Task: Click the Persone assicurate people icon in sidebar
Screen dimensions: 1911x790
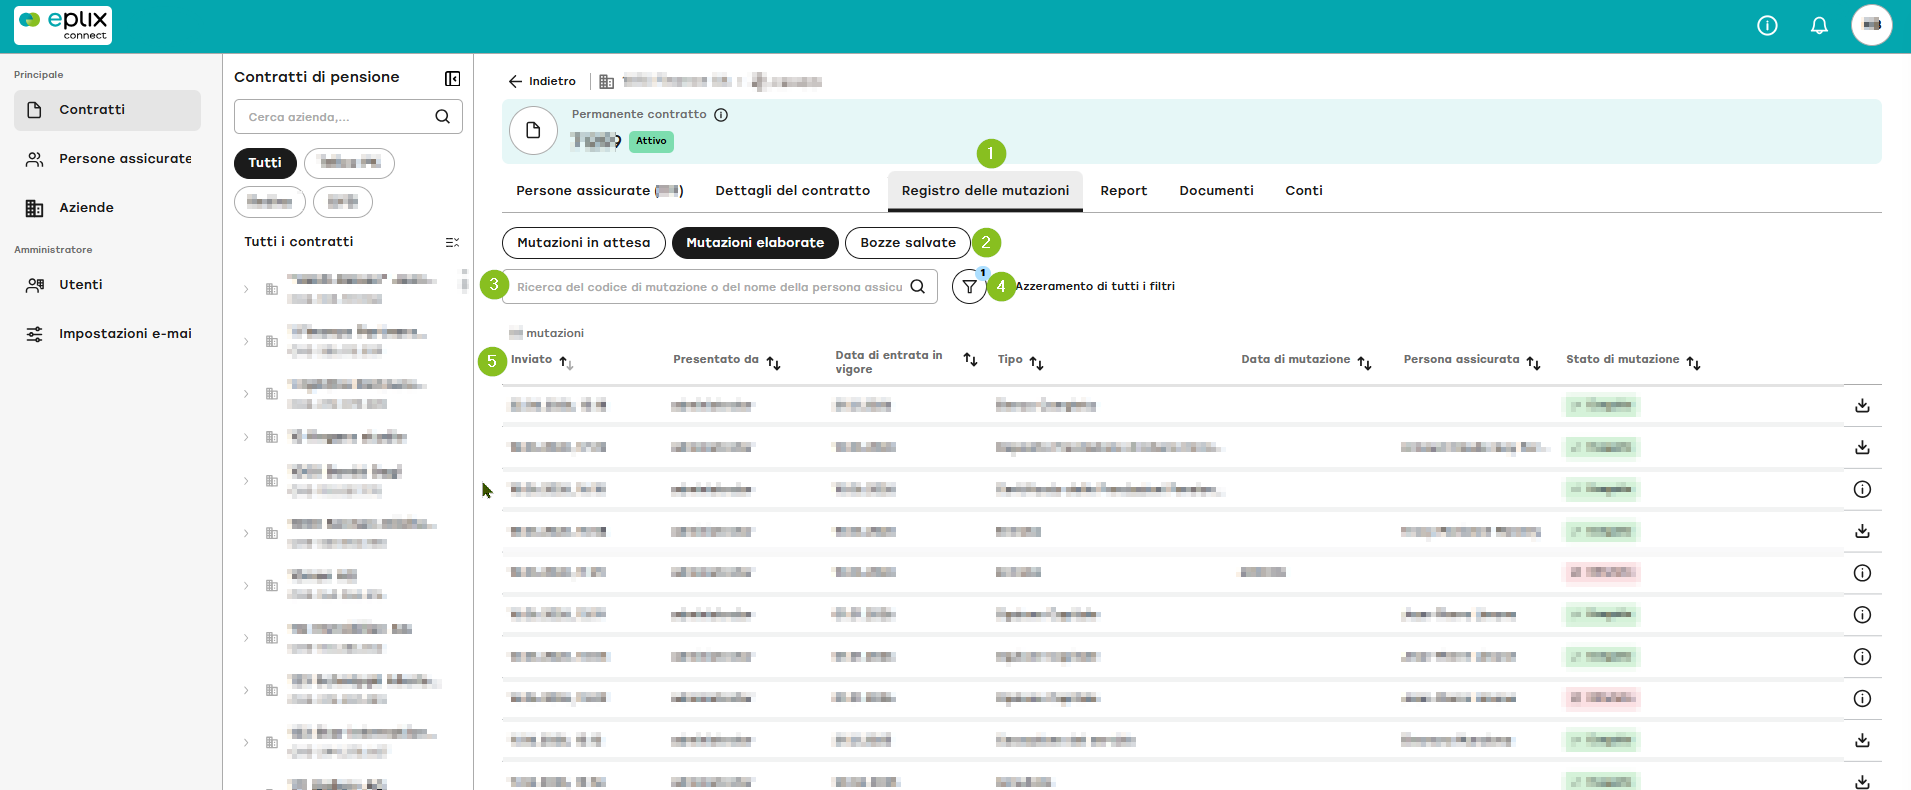Action: [x=35, y=159]
